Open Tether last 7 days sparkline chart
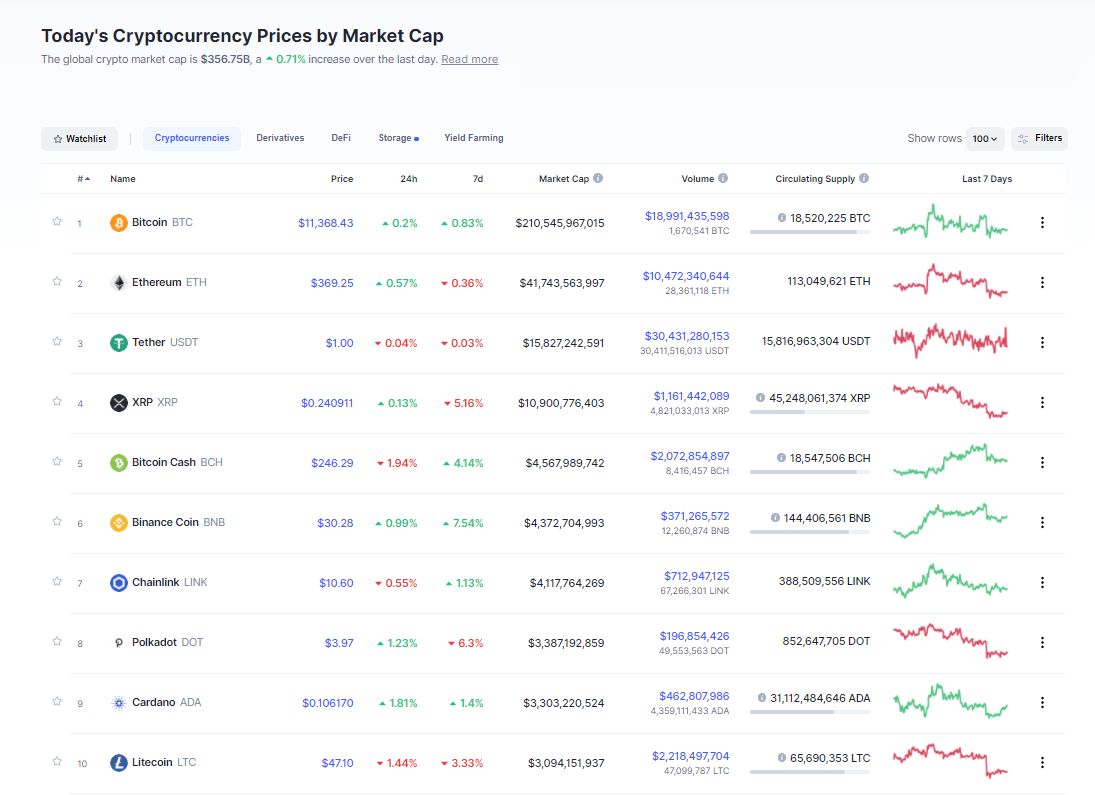Image resolution: width=1095 pixels, height=795 pixels. pyautogui.click(x=950, y=341)
